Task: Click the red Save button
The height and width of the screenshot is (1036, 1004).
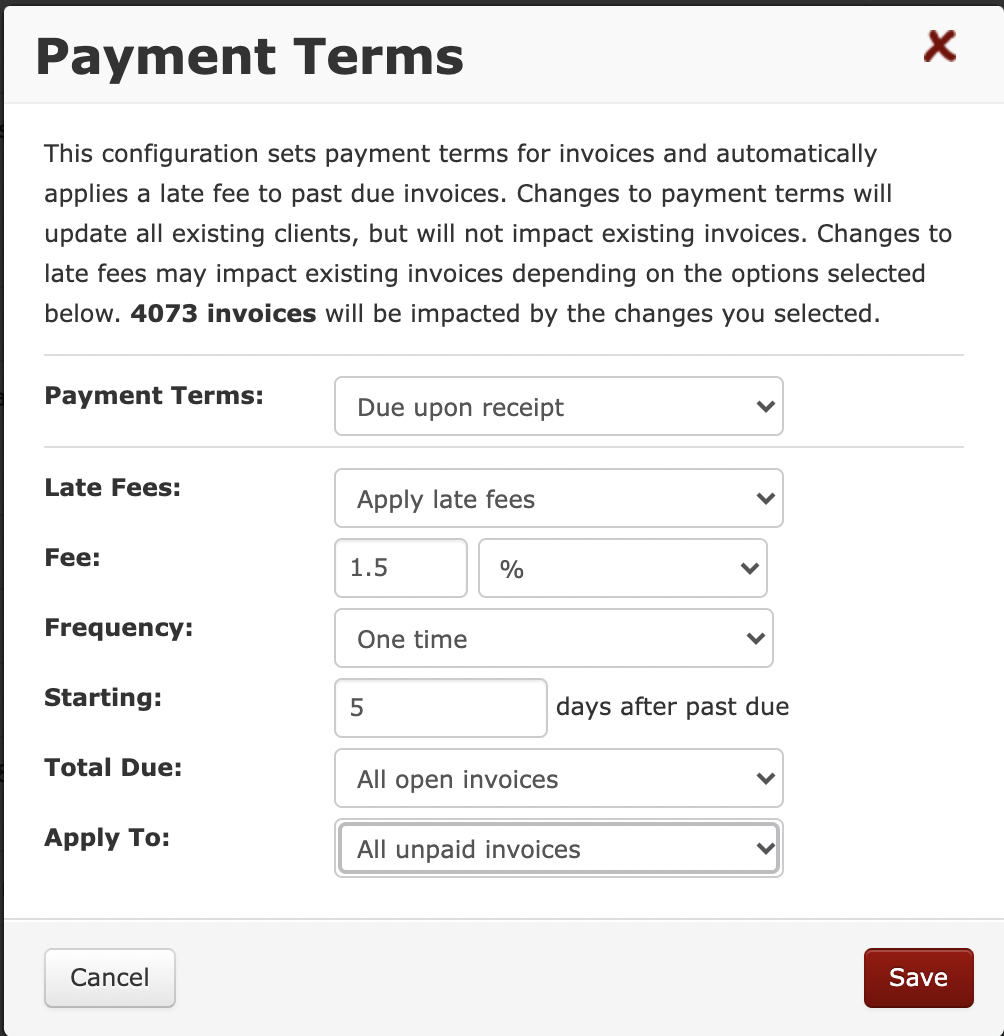Action: pos(918,978)
